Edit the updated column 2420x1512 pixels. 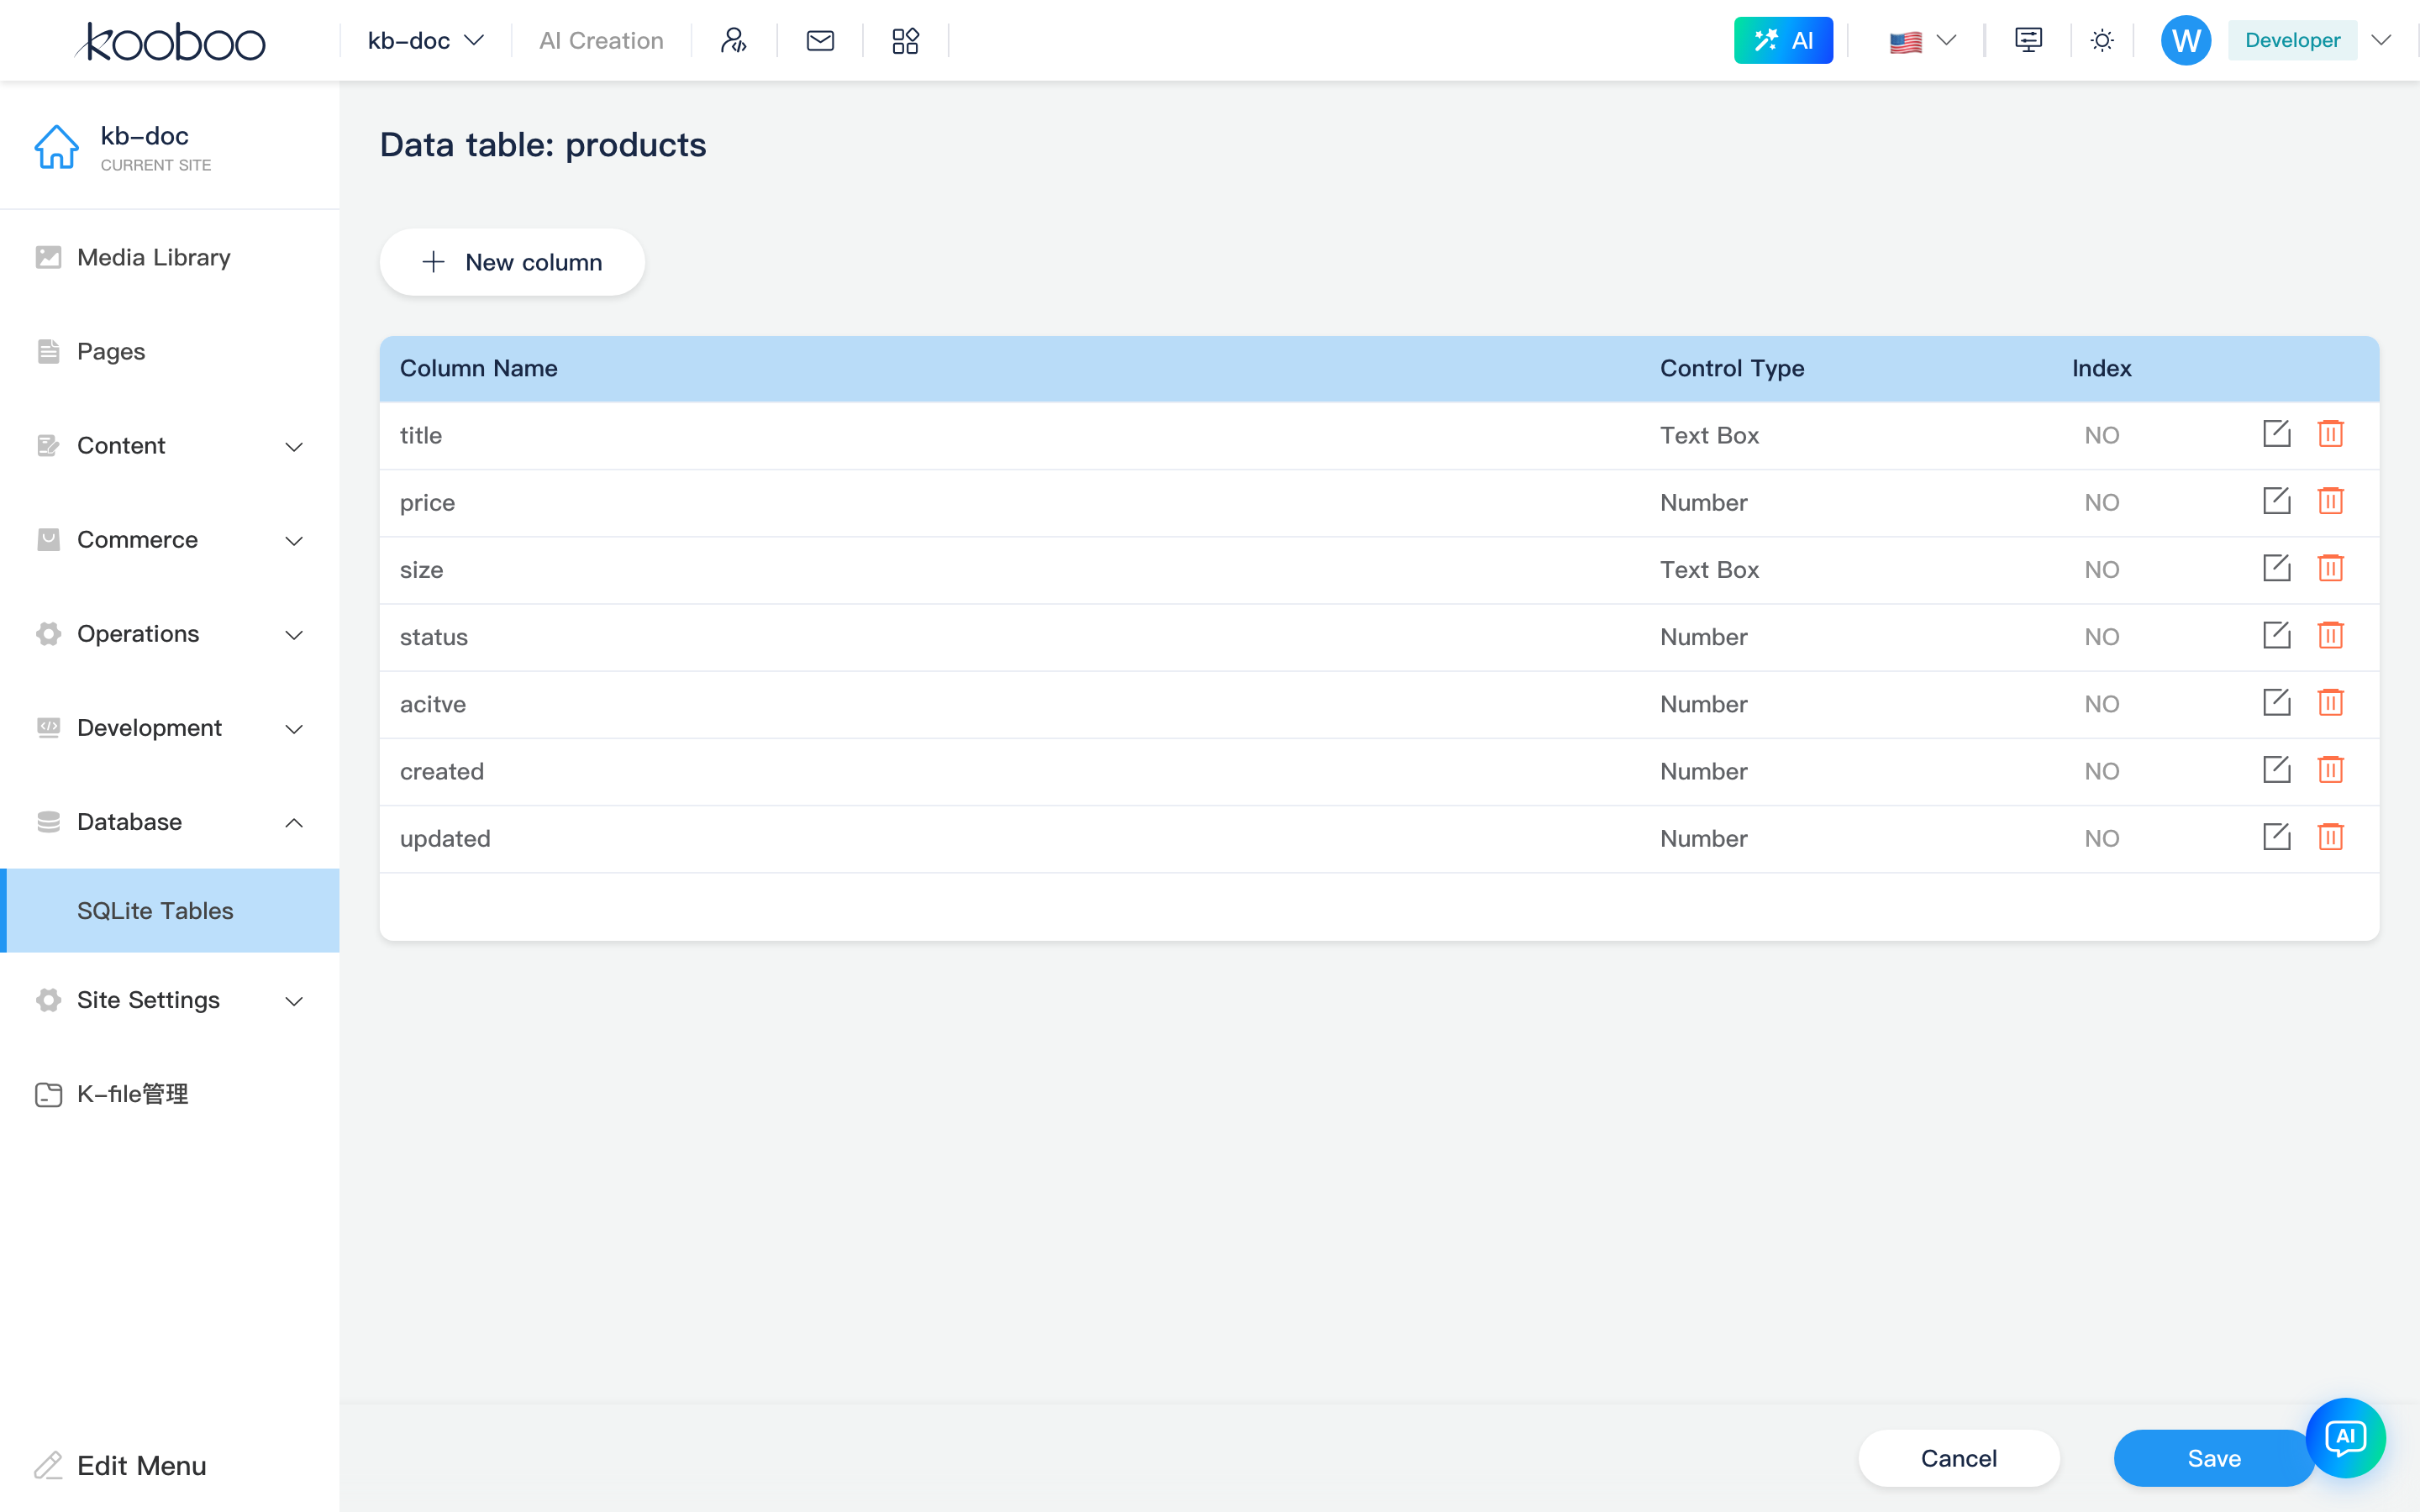click(2276, 836)
